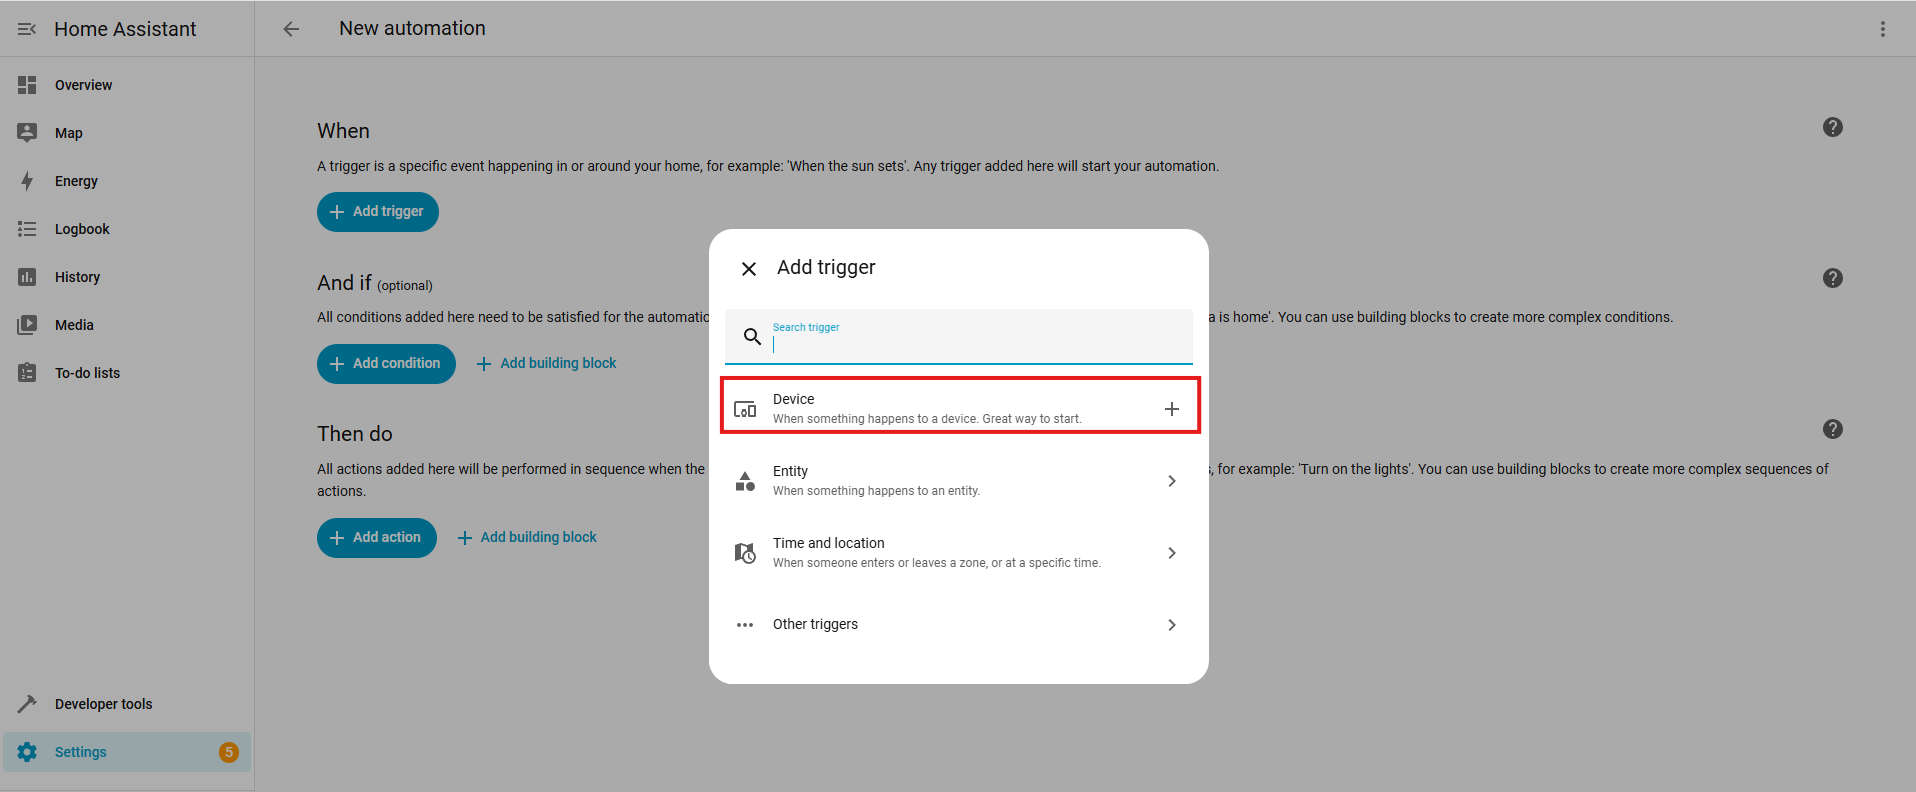1916x792 pixels.
Task: Click the Then do section heading
Action: (355, 434)
